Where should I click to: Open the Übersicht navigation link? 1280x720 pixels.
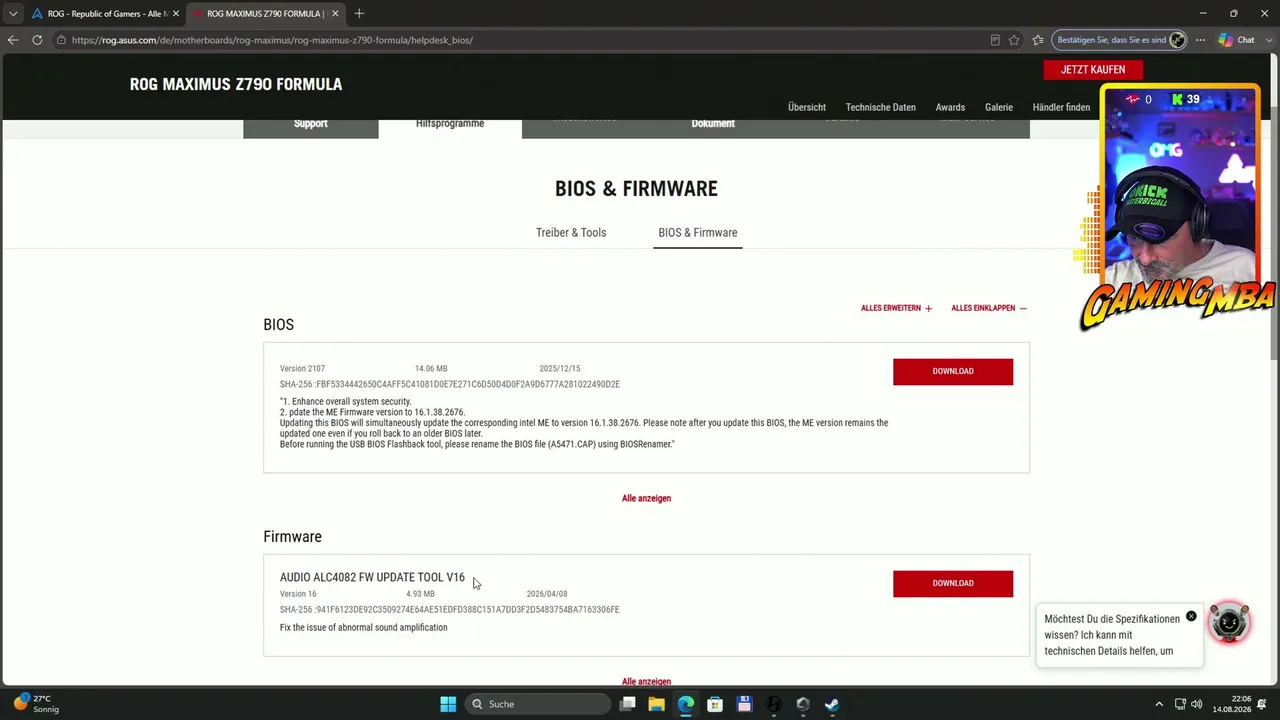click(806, 107)
